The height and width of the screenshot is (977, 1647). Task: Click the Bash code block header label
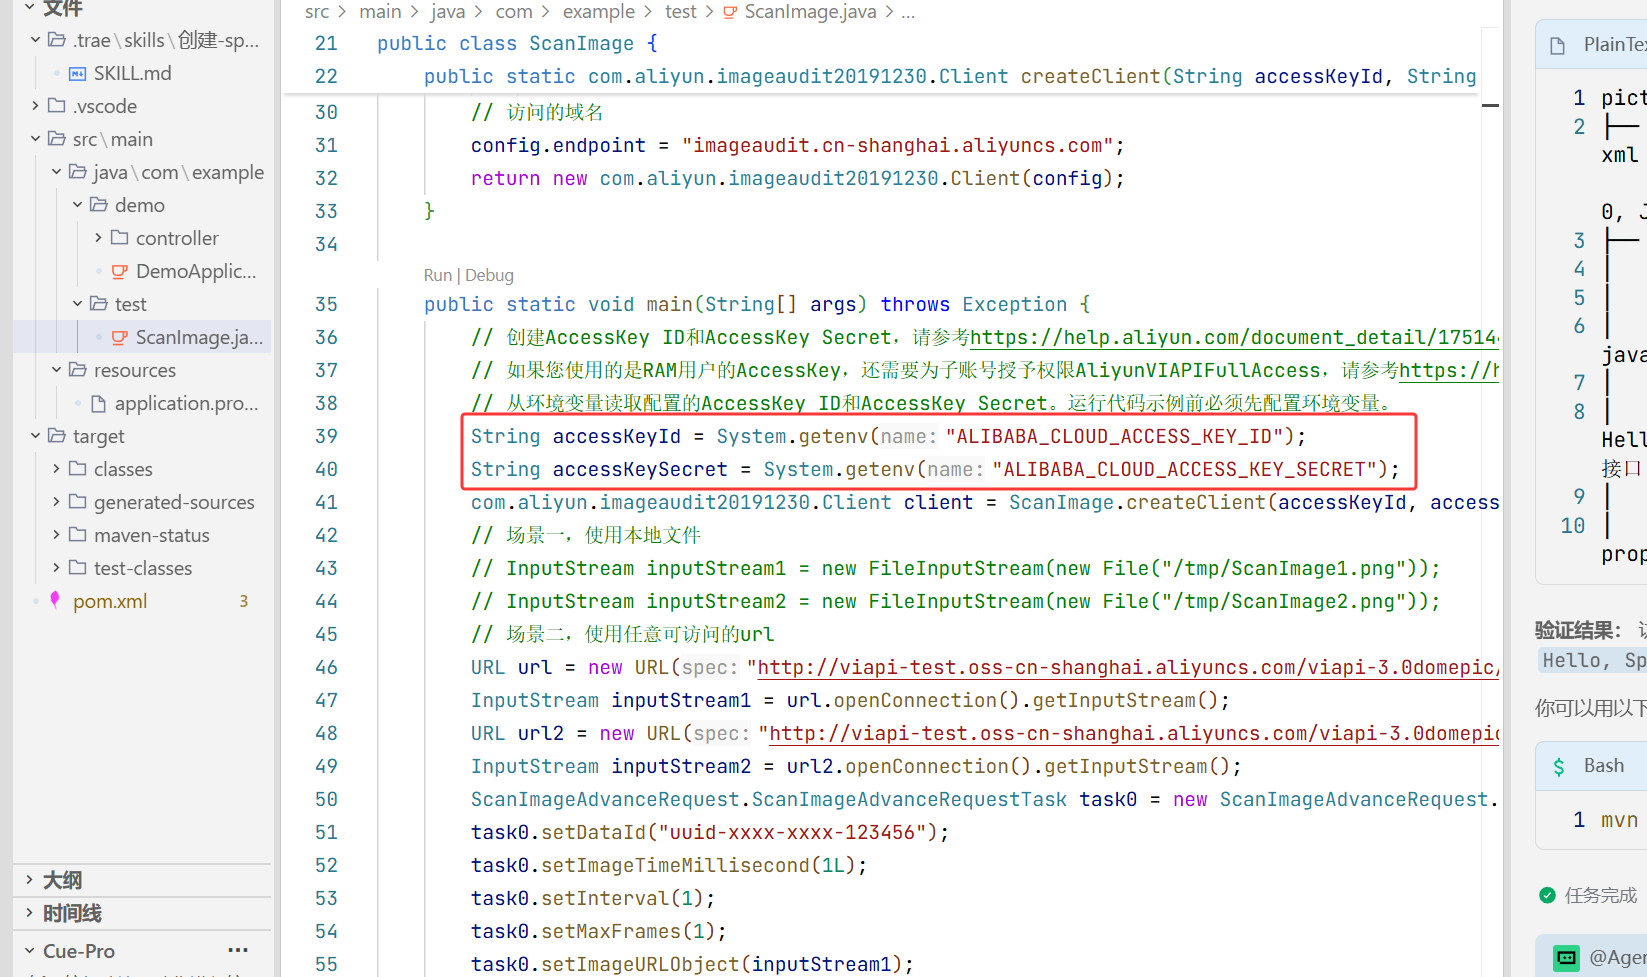click(1604, 766)
